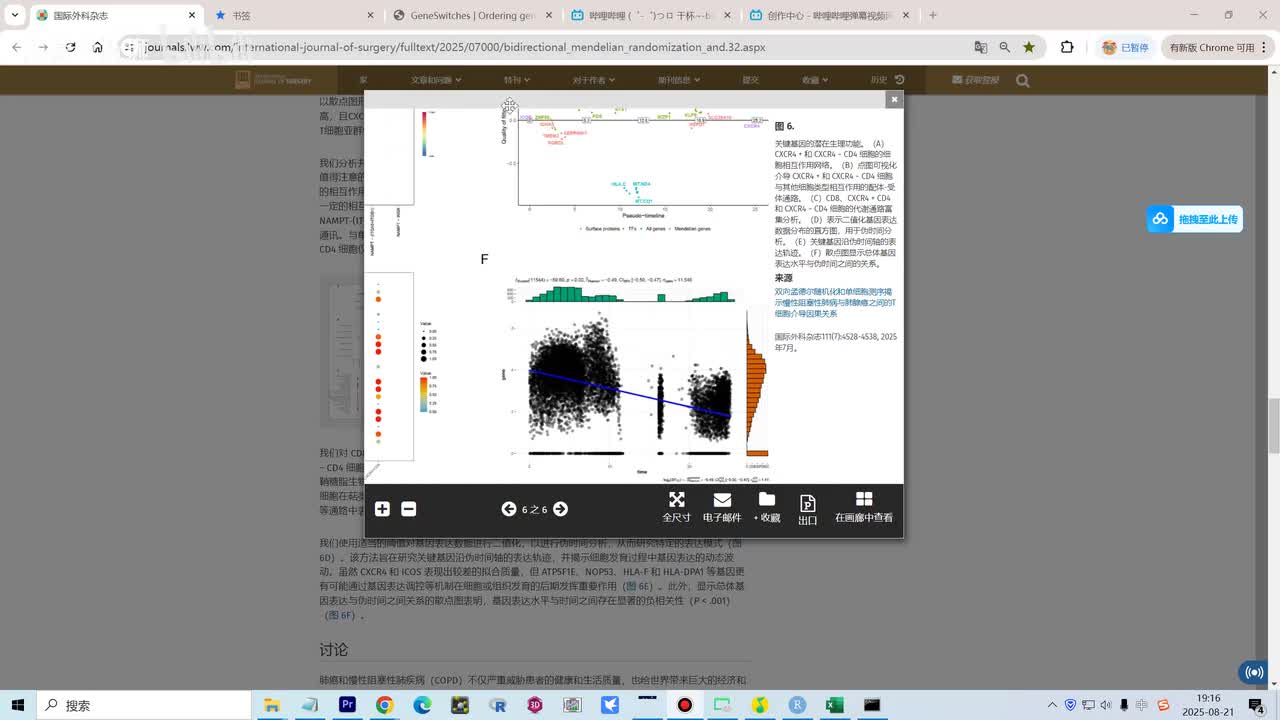This screenshot has width=1280, height=720.
Task: Open the 家 home menu item
Action: pos(364,80)
